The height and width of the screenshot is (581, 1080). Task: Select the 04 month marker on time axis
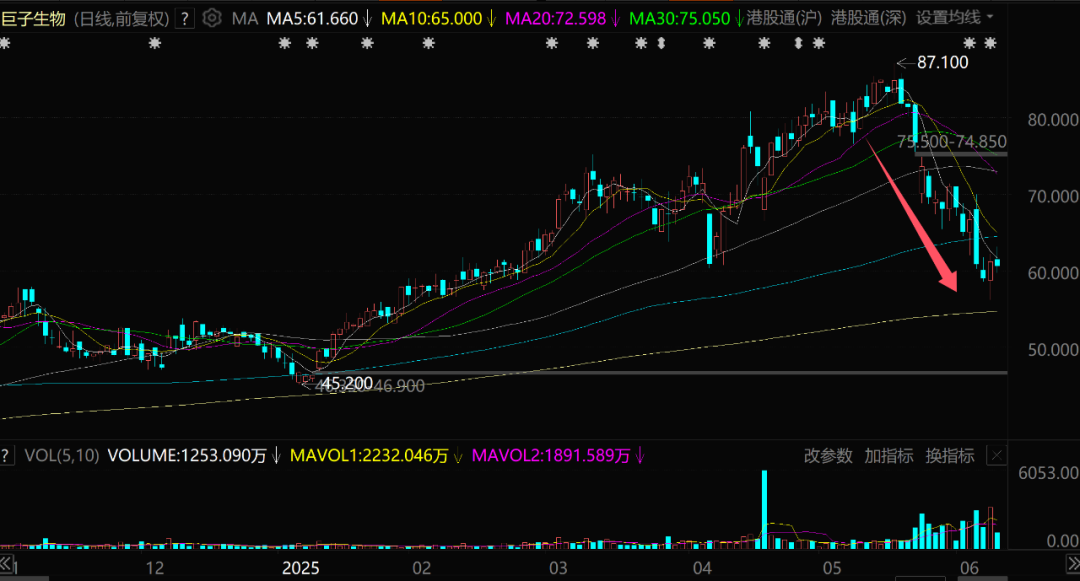[x=702, y=568]
